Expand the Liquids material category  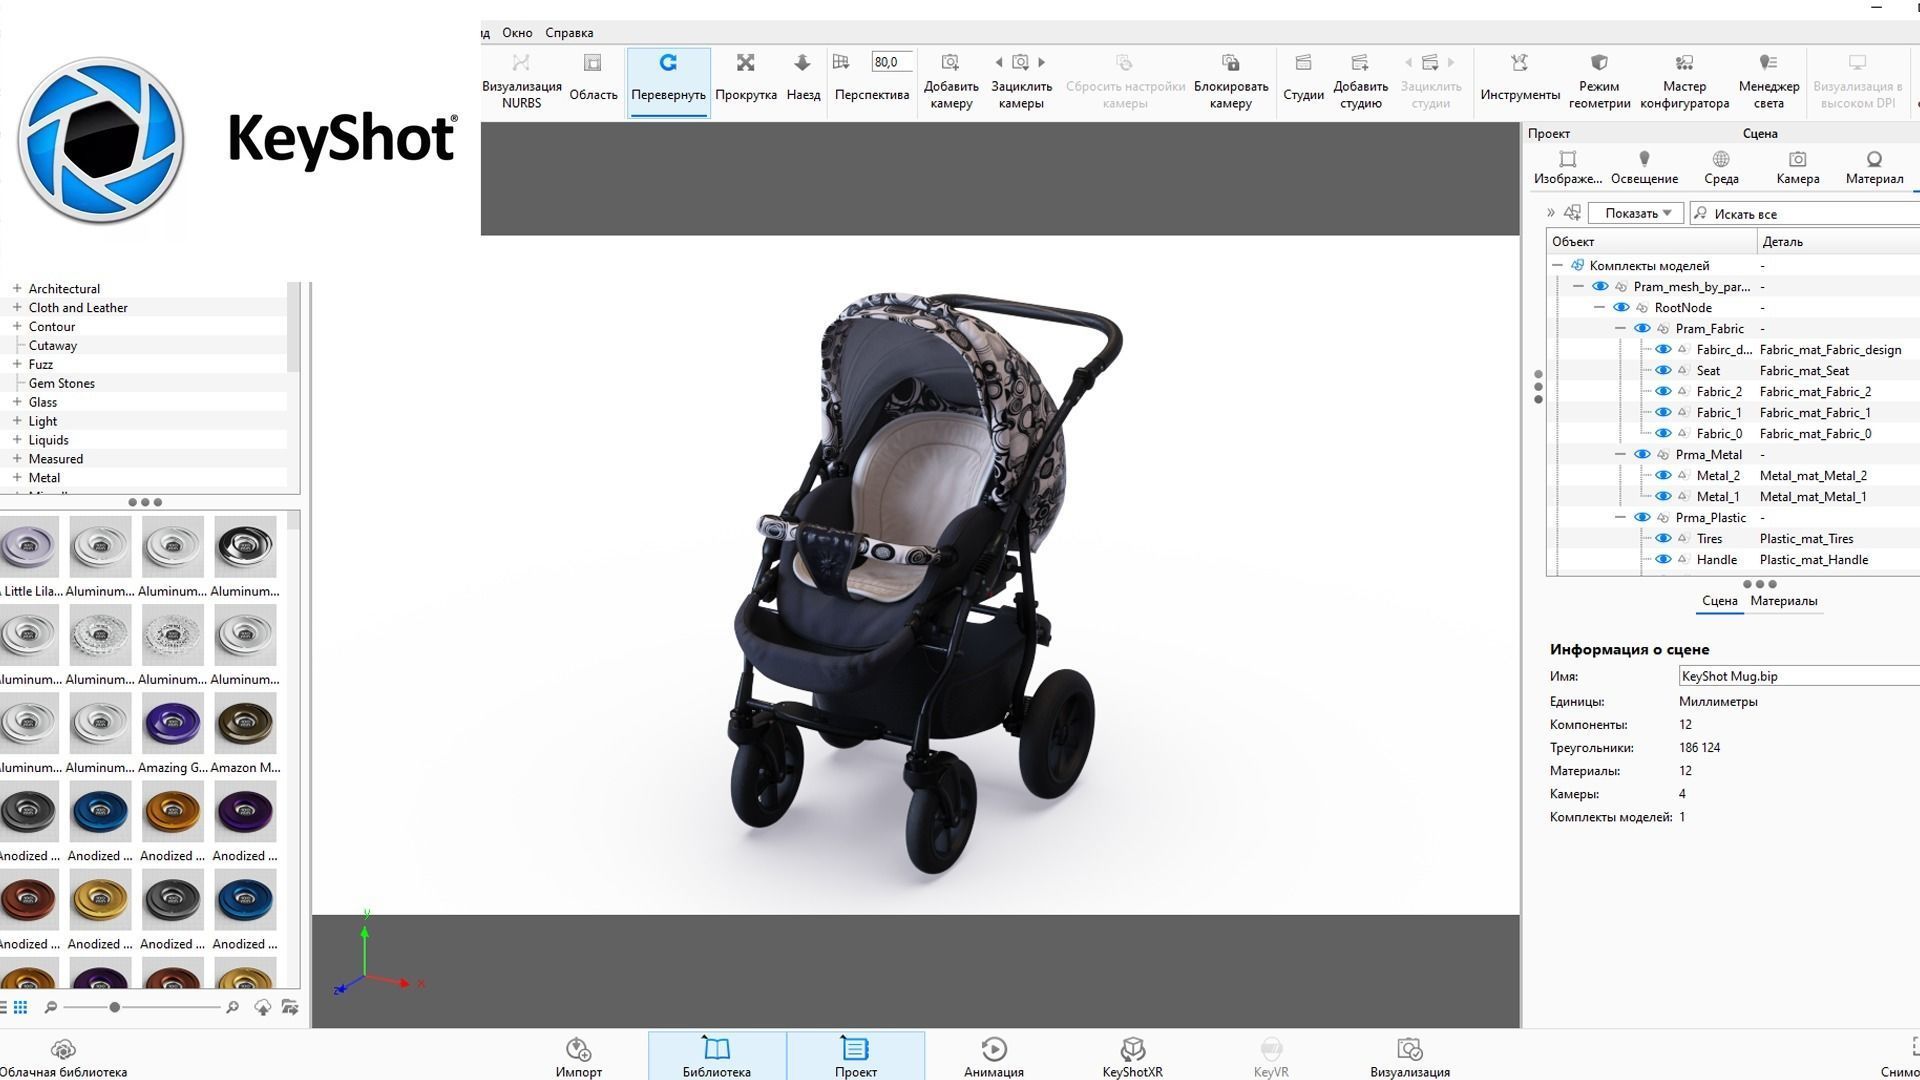point(17,440)
